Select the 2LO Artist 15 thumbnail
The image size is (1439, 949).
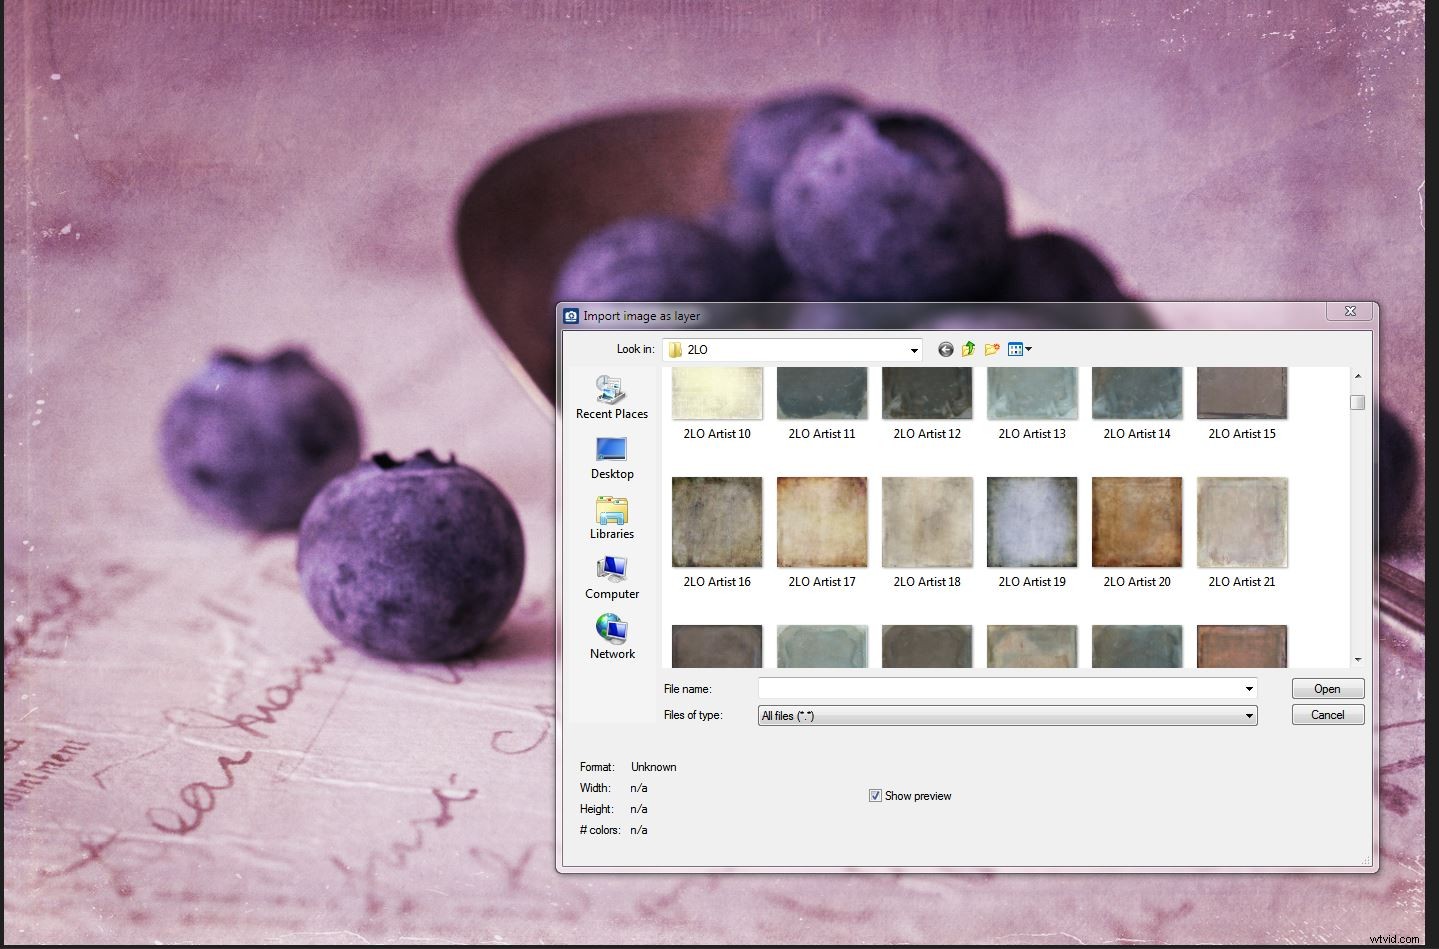[1241, 392]
